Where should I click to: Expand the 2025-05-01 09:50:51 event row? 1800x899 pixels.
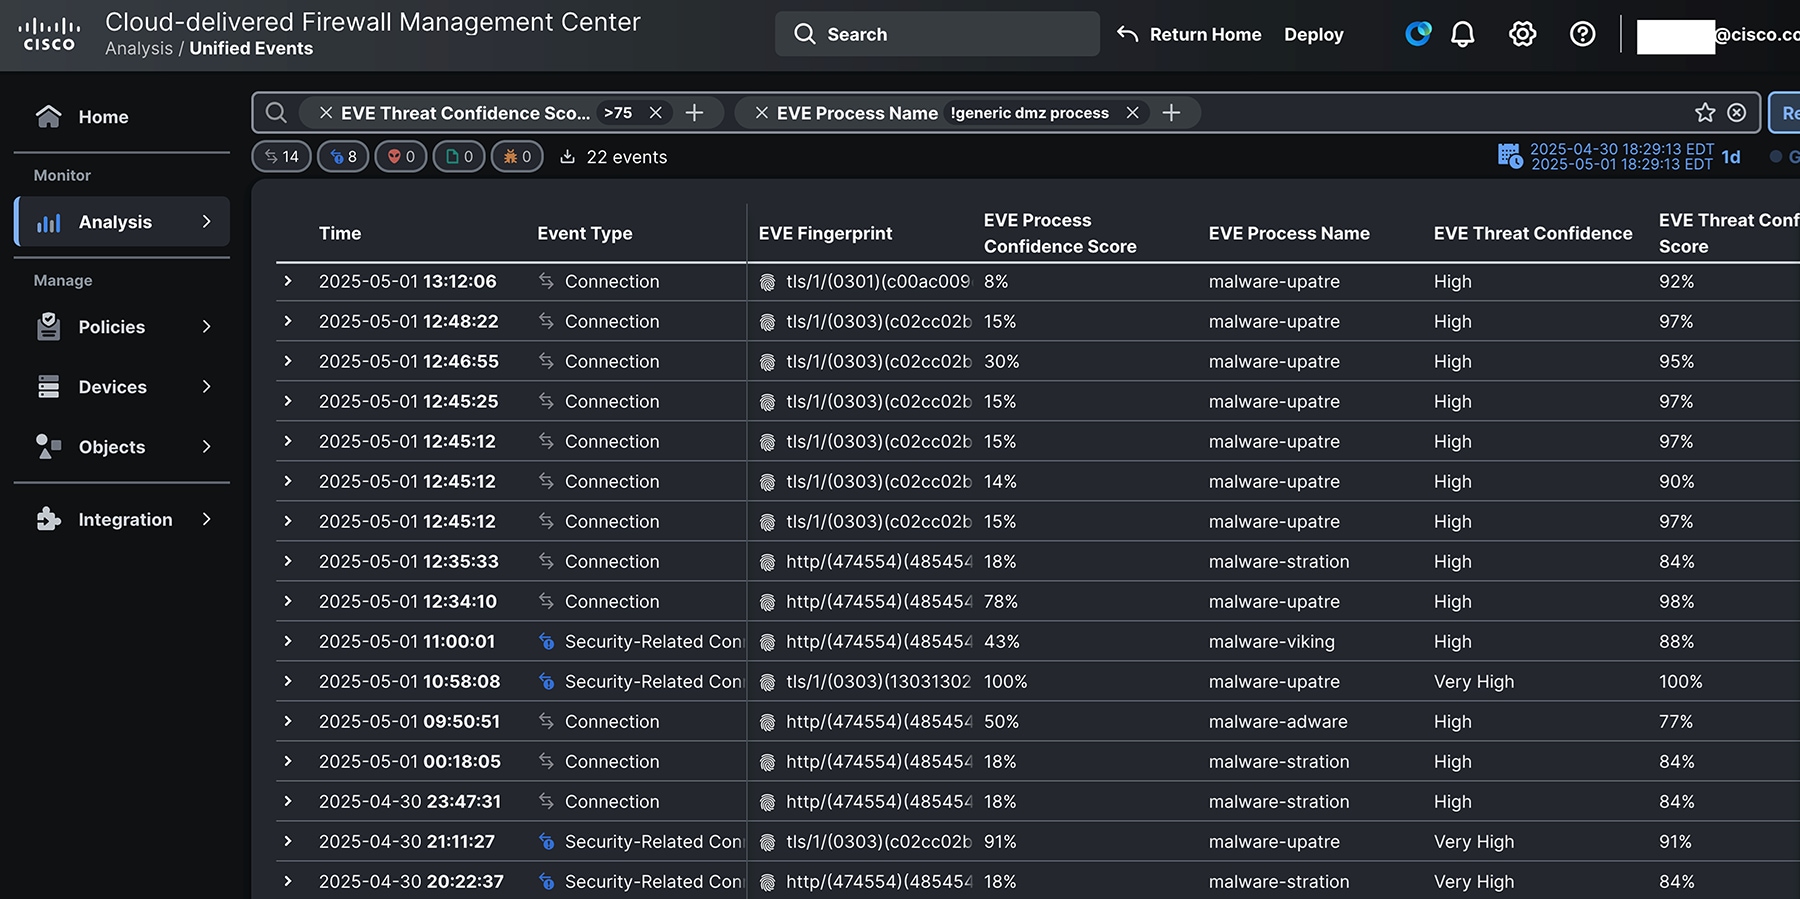(x=288, y=721)
